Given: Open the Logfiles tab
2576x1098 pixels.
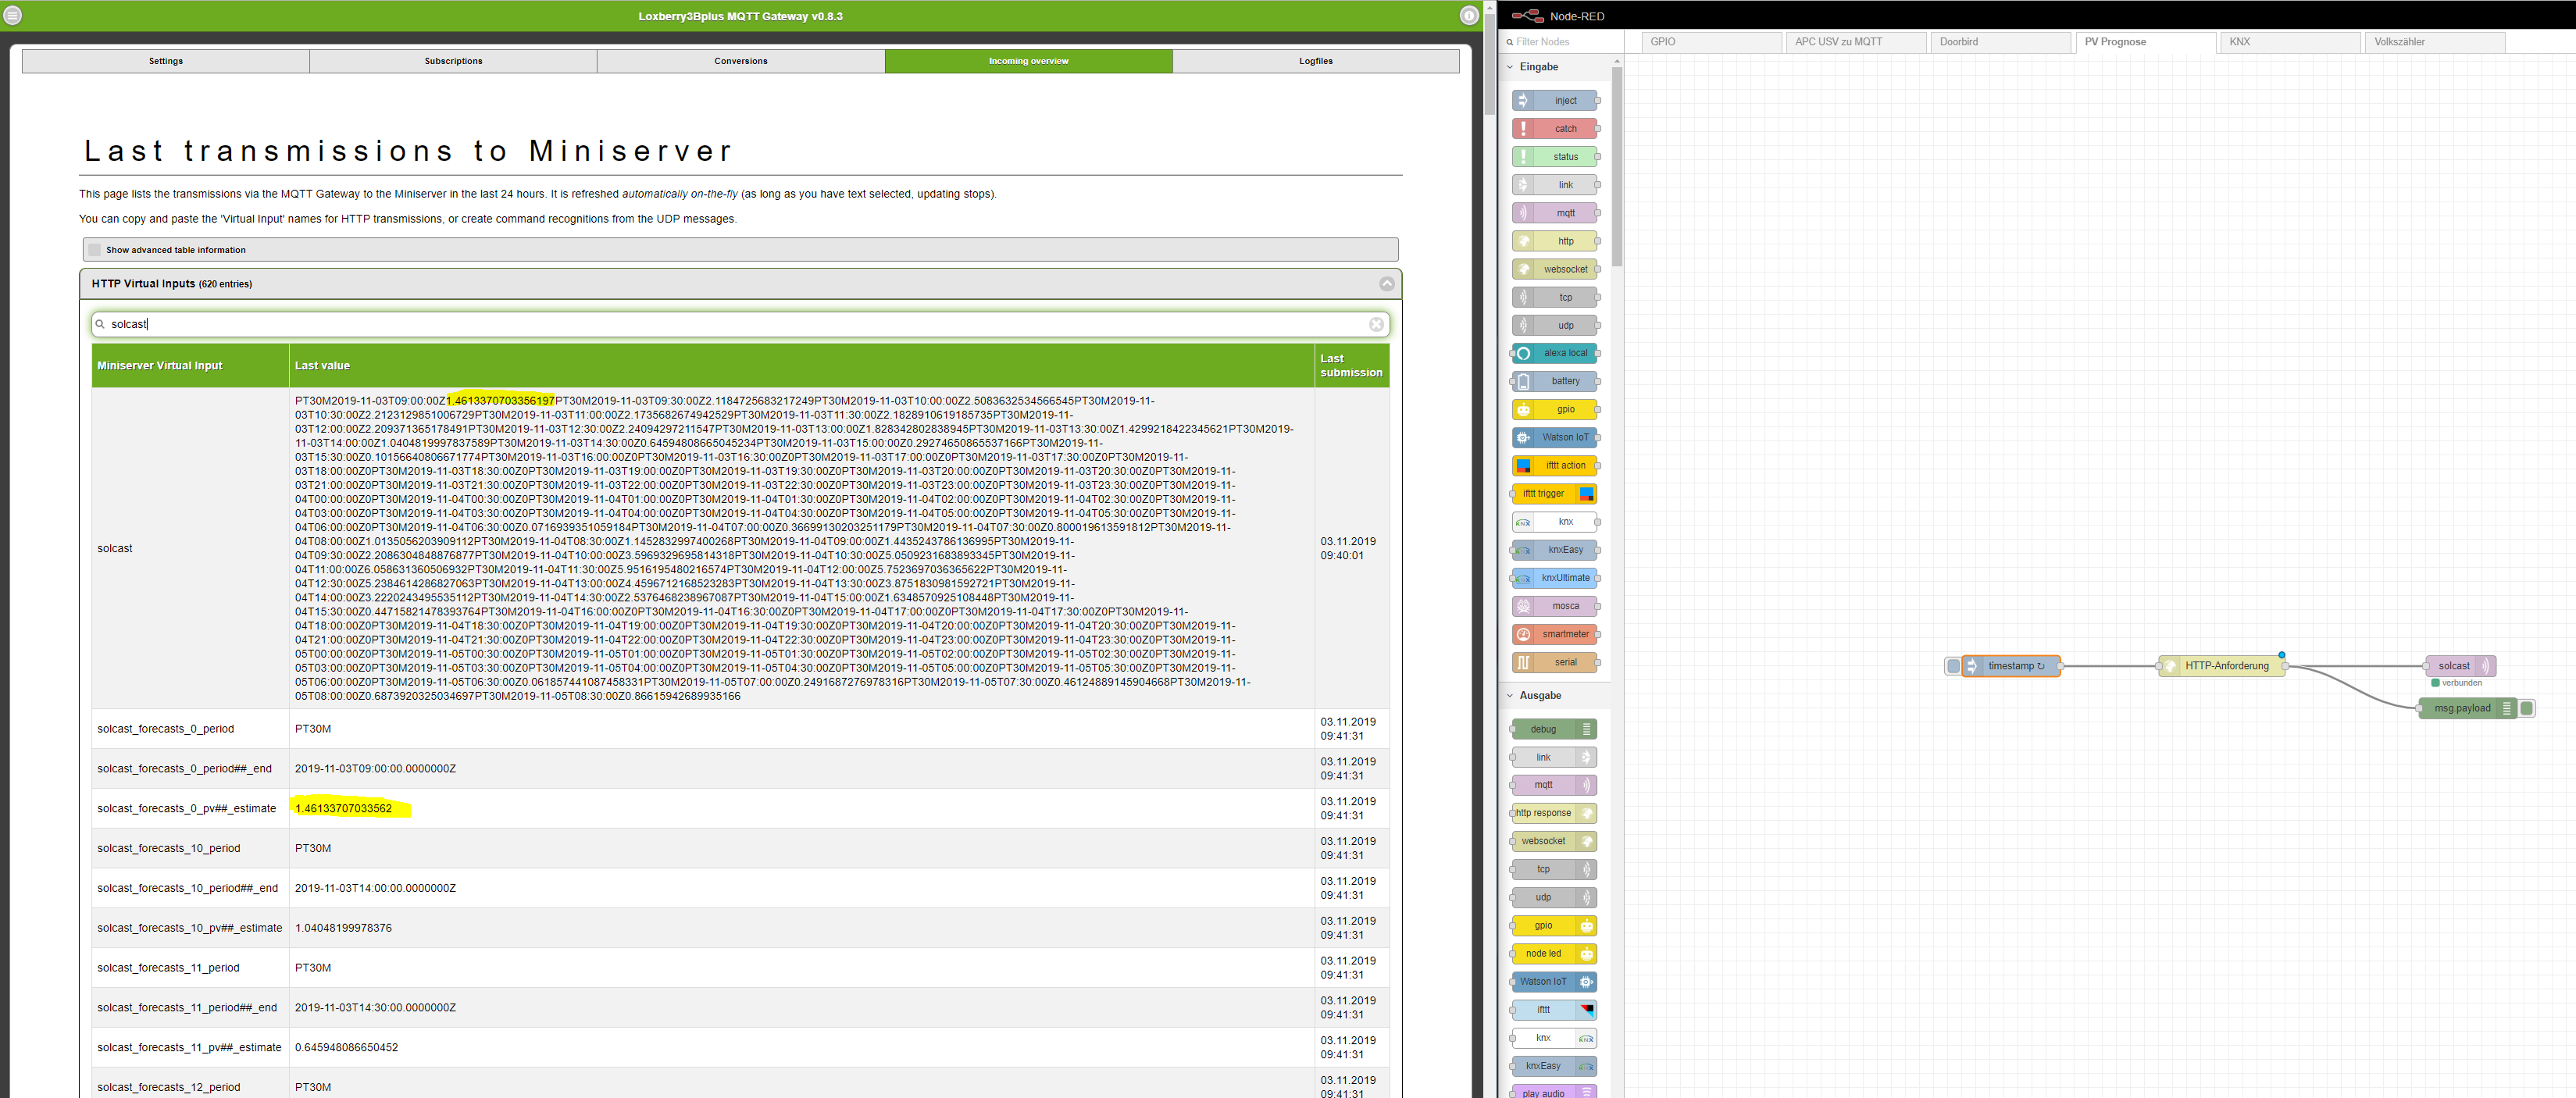Looking at the screenshot, I should pyautogui.click(x=1315, y=61).
